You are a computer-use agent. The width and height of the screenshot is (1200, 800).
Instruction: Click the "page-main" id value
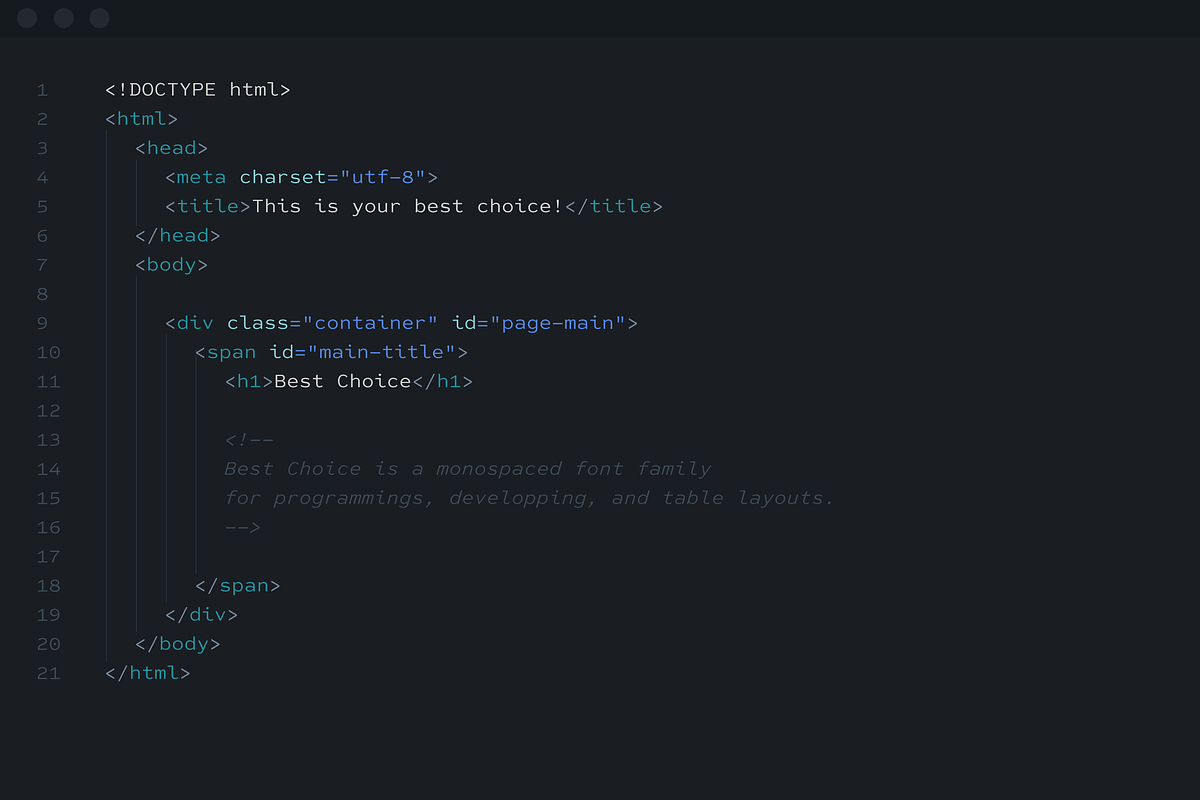(x=557, y=323)
